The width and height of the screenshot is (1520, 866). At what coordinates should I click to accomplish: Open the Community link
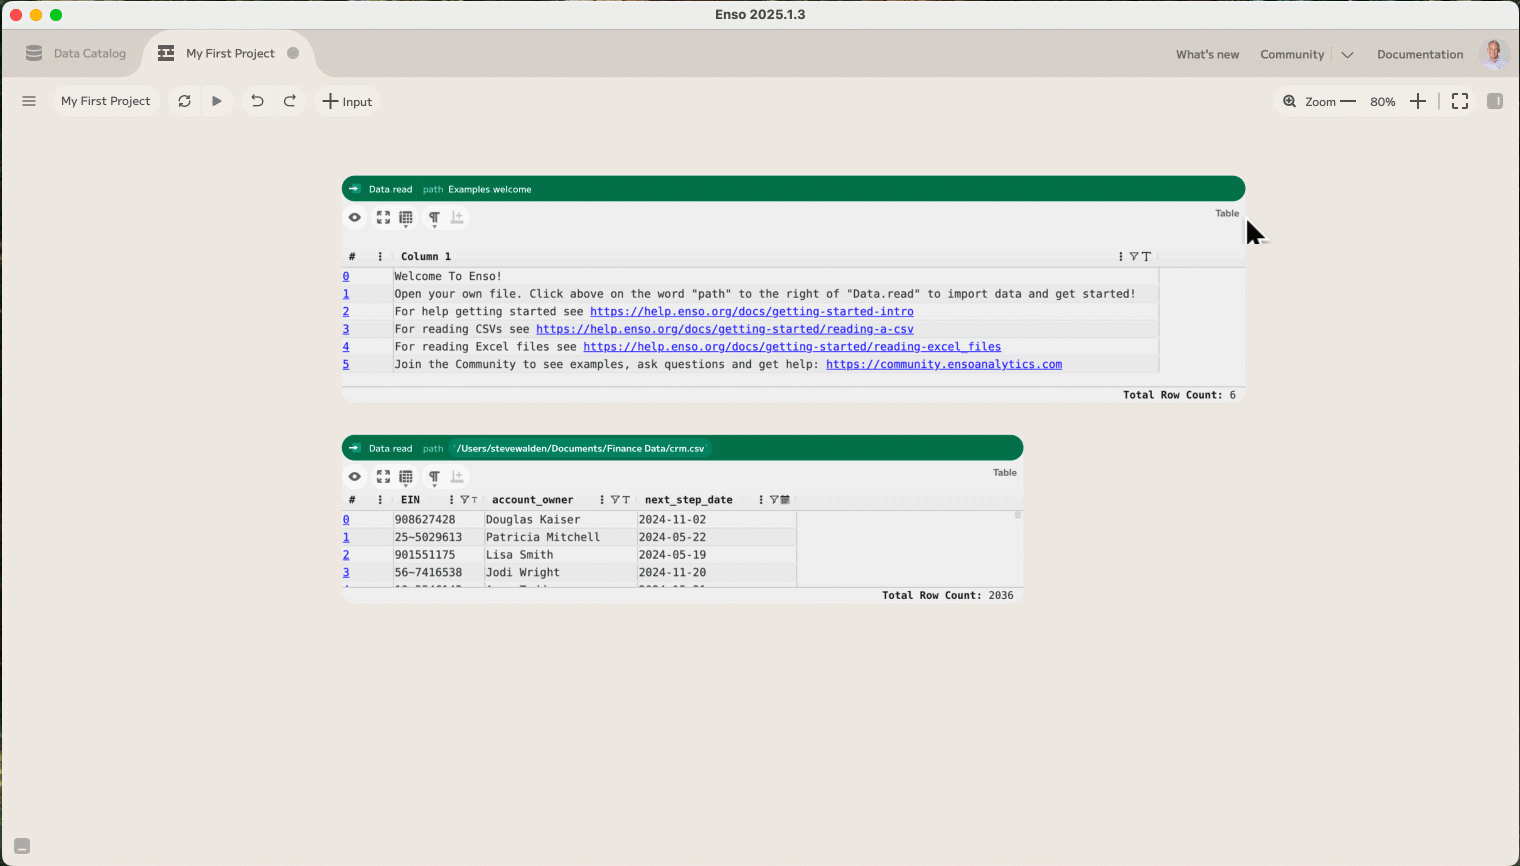tap(1292, 54)
